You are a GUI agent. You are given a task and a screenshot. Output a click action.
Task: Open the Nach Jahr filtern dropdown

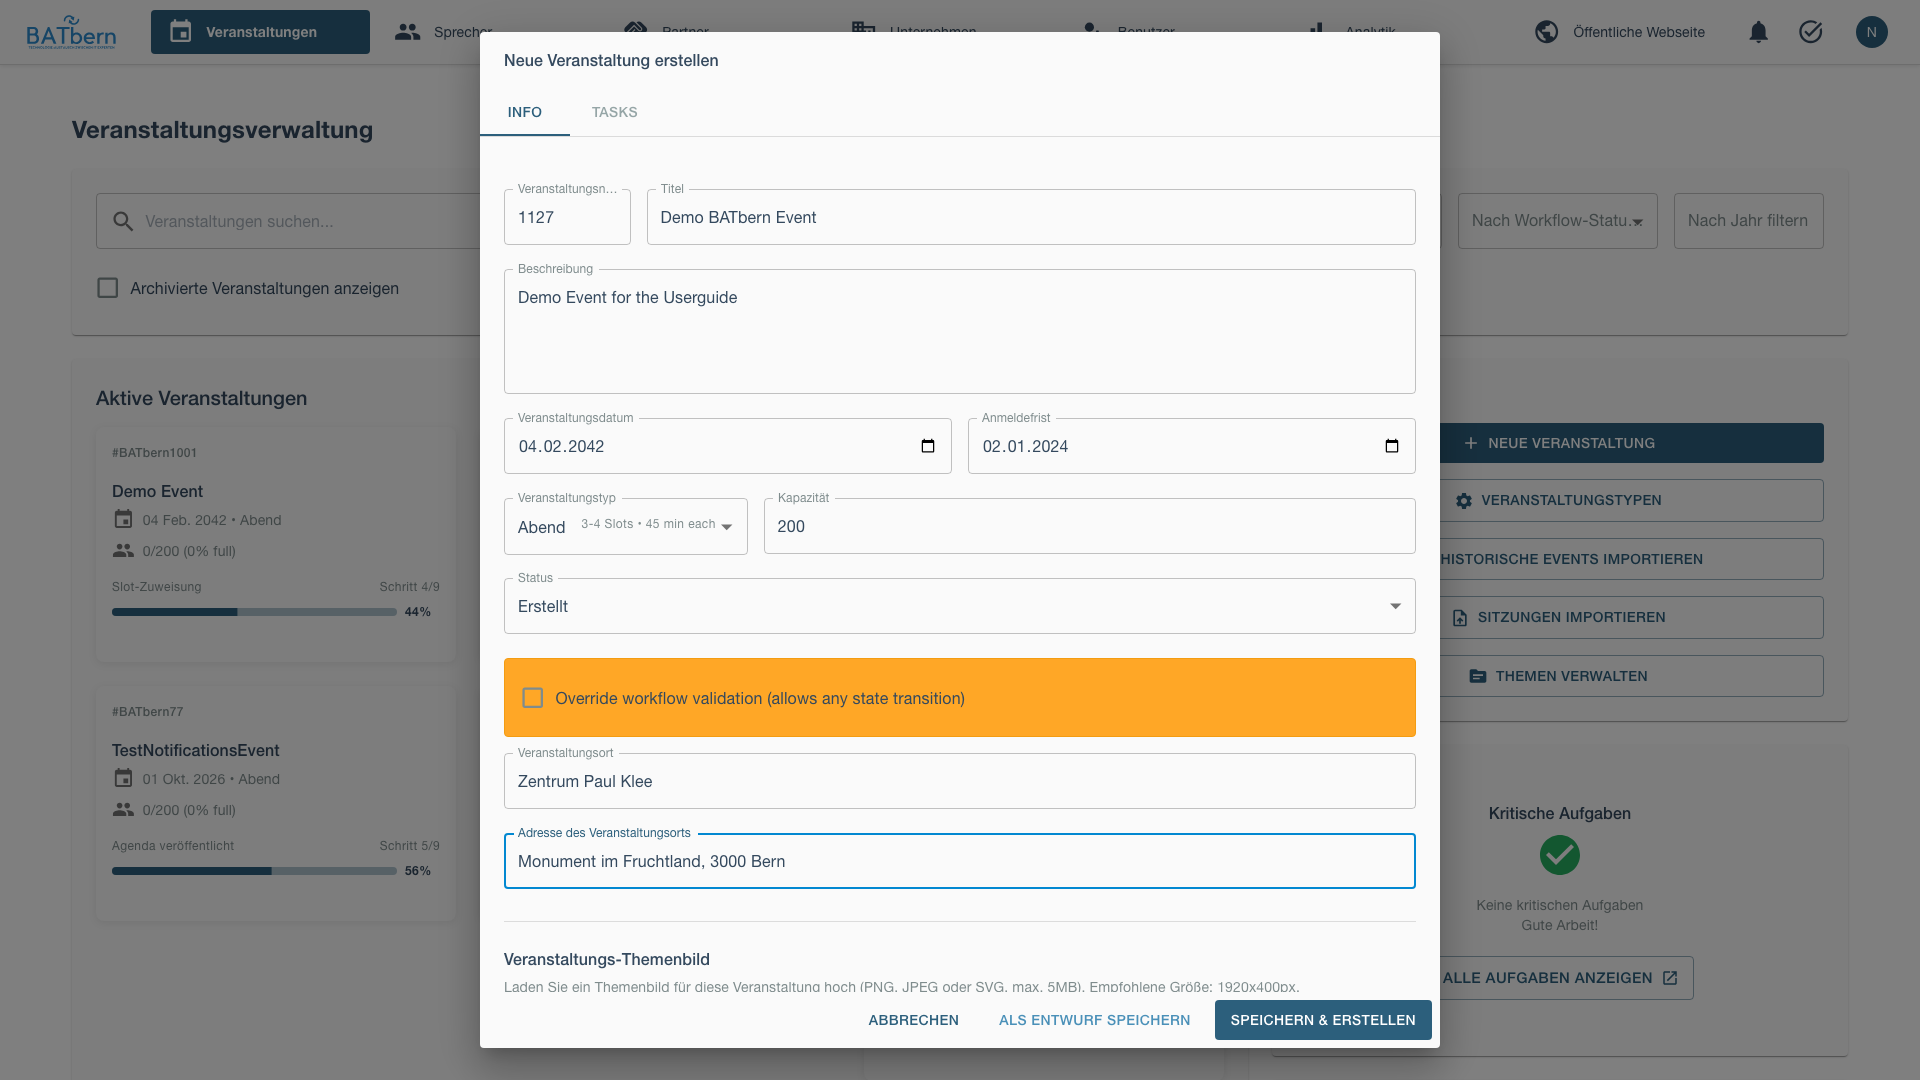[x=1748, y=221]
